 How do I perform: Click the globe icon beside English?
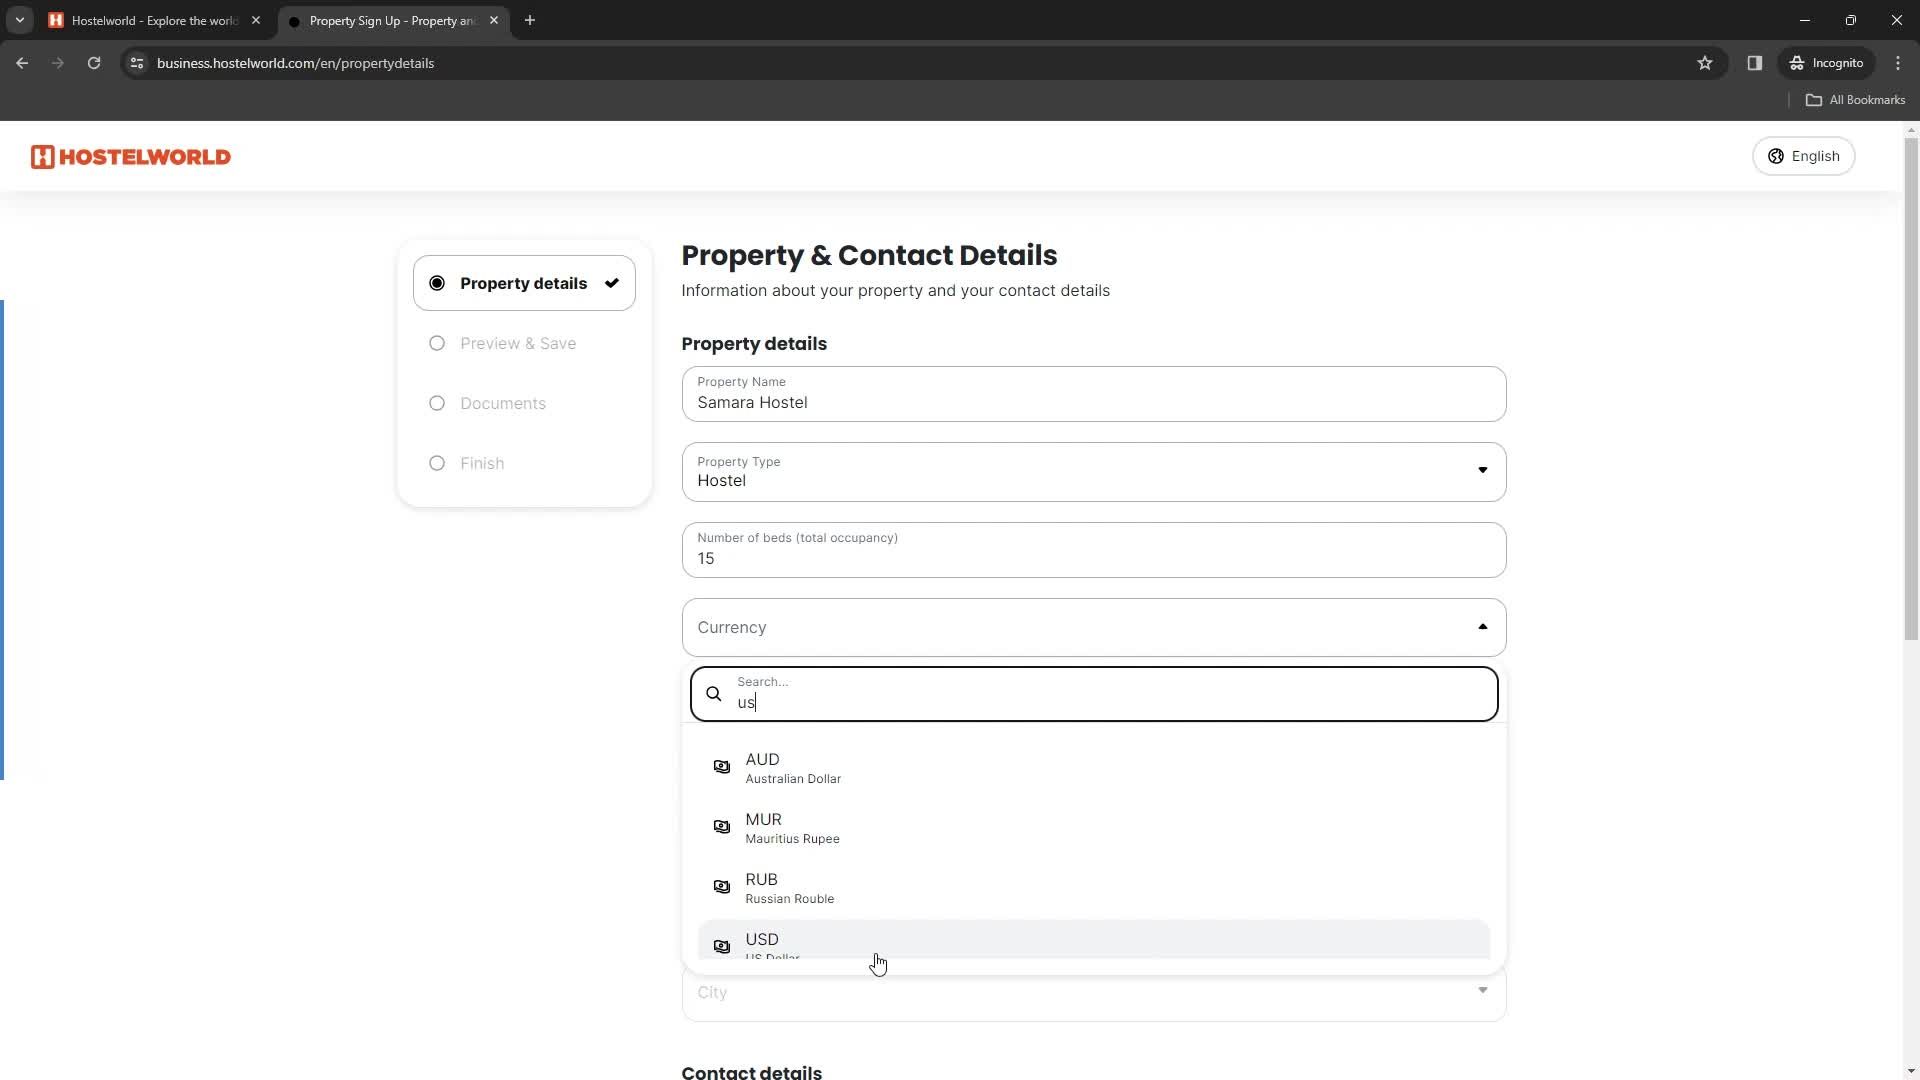[1776, 156]
